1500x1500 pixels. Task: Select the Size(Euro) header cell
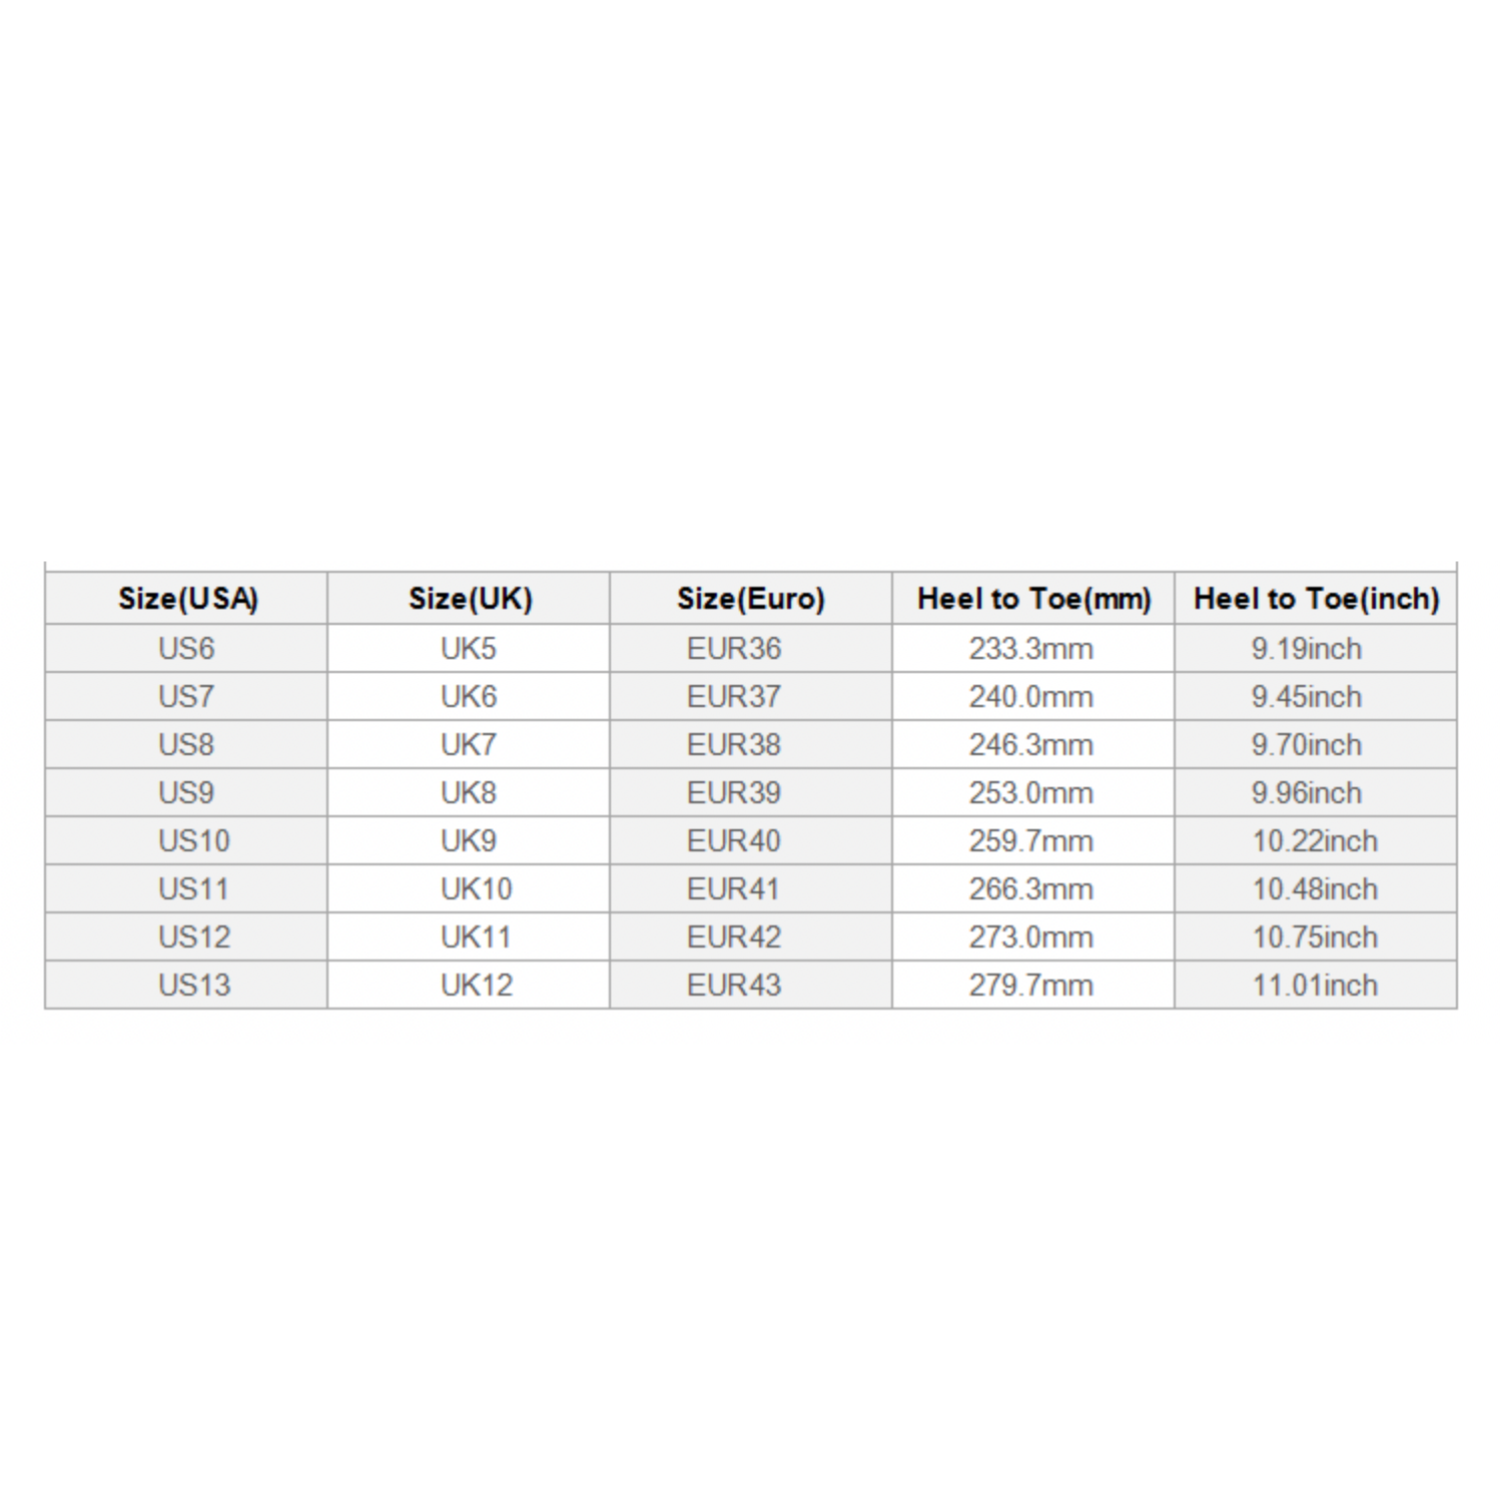pyautogui.click(x=750, y=599)
